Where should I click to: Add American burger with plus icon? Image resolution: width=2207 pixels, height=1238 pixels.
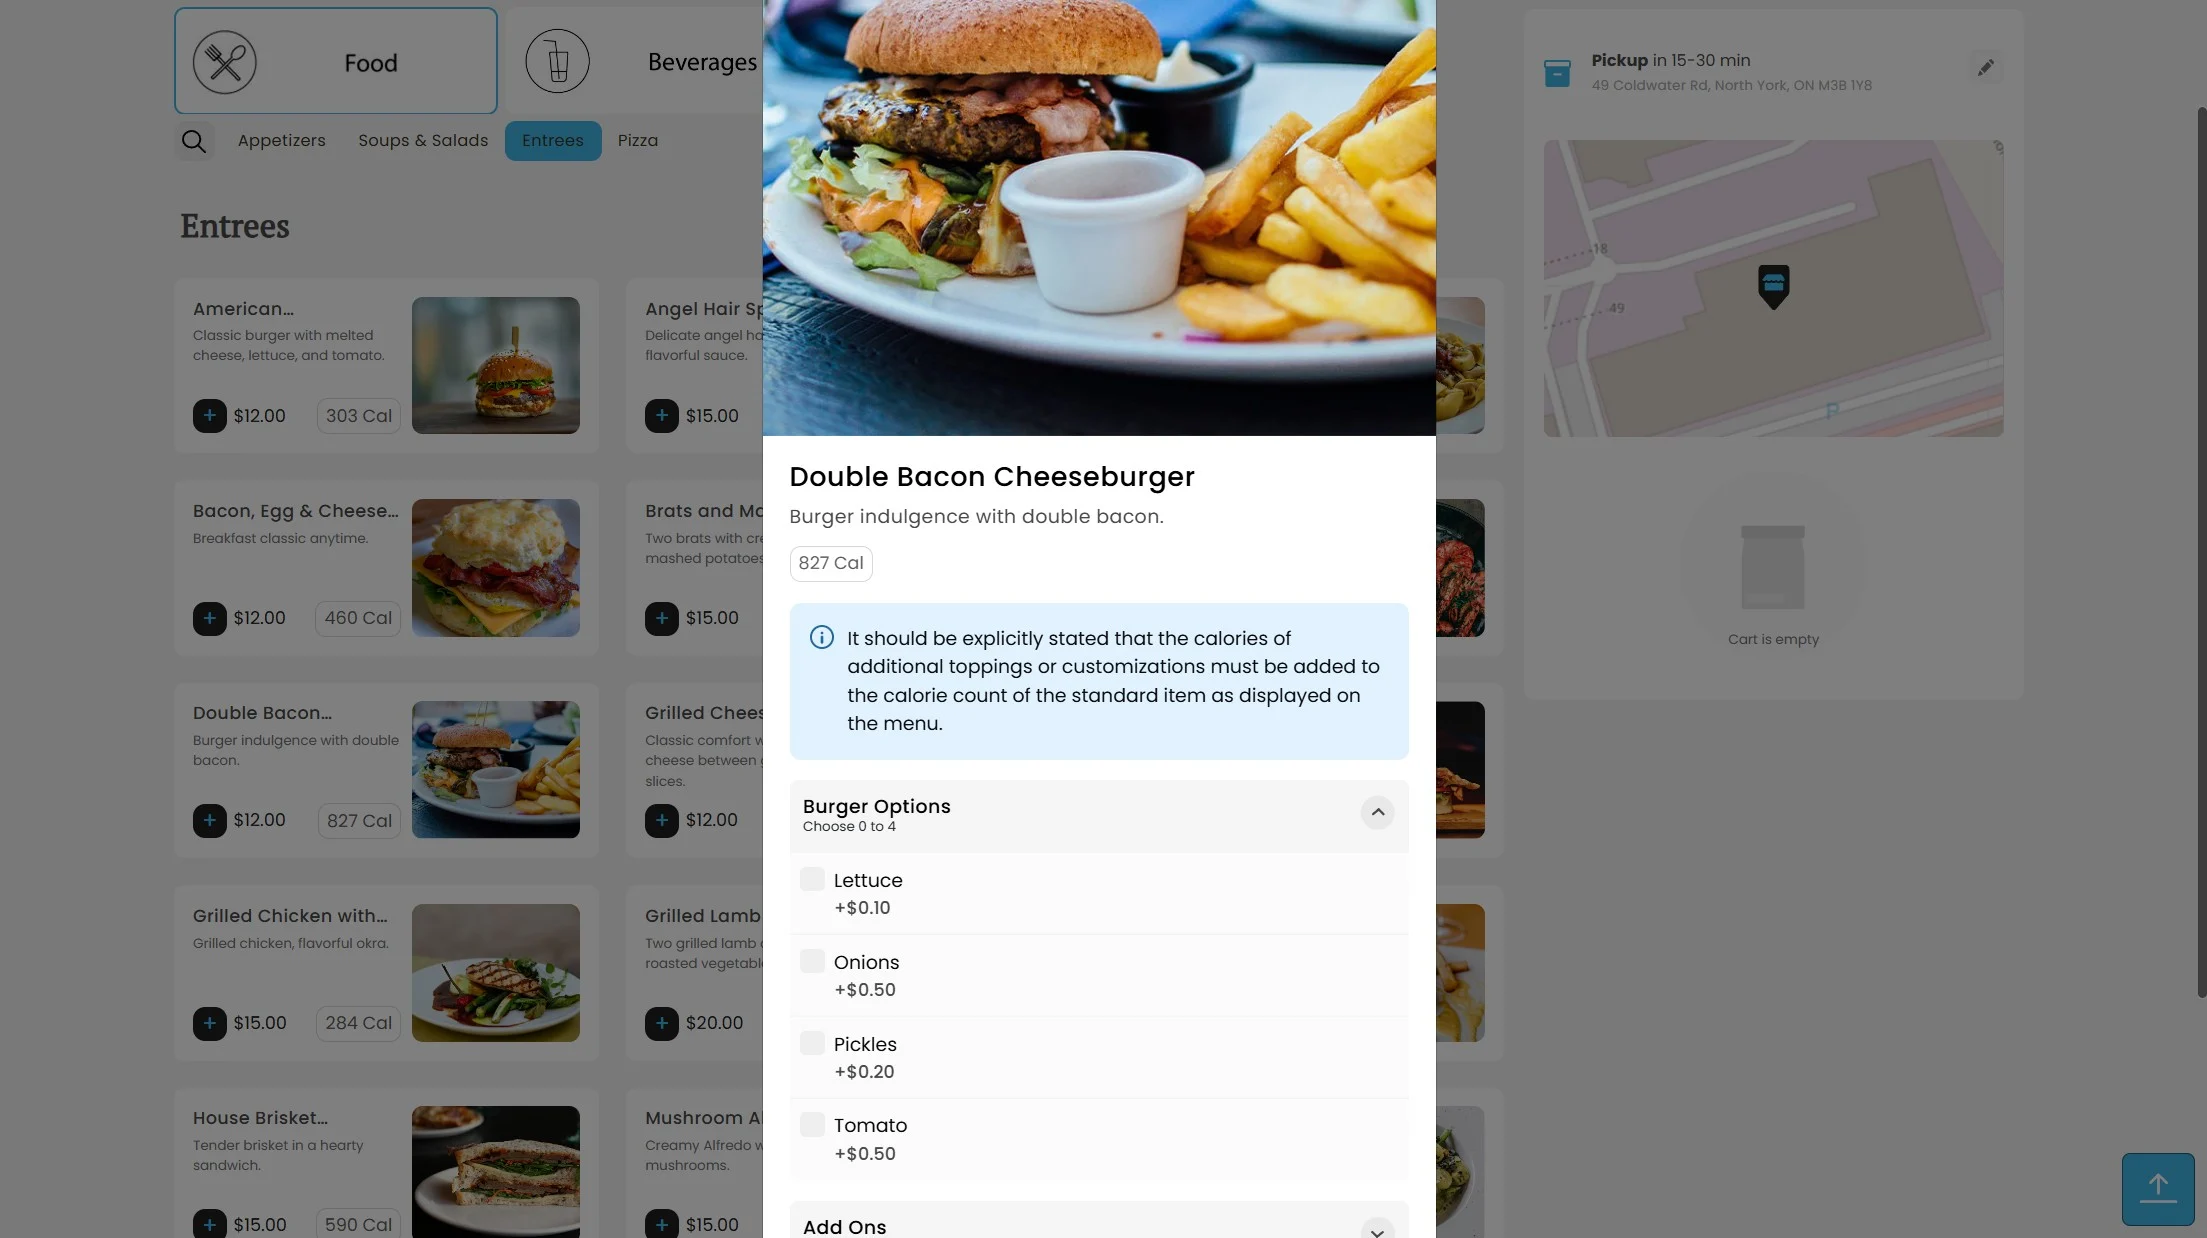tap(209, 416)
